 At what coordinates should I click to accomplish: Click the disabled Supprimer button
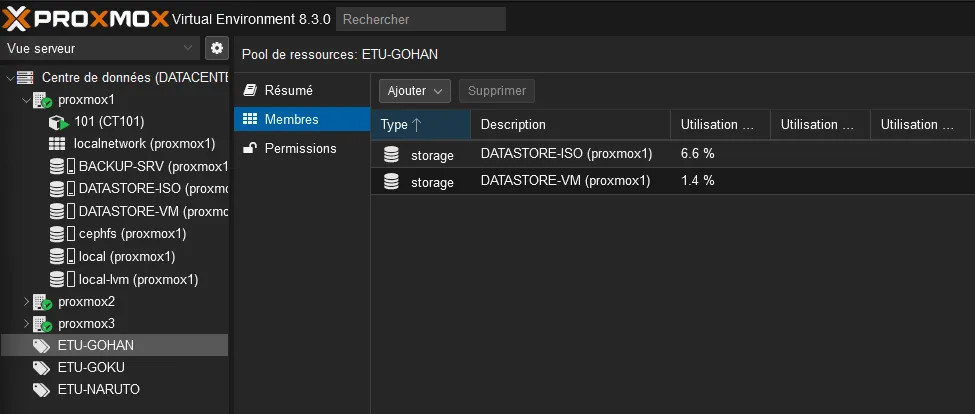497,91
